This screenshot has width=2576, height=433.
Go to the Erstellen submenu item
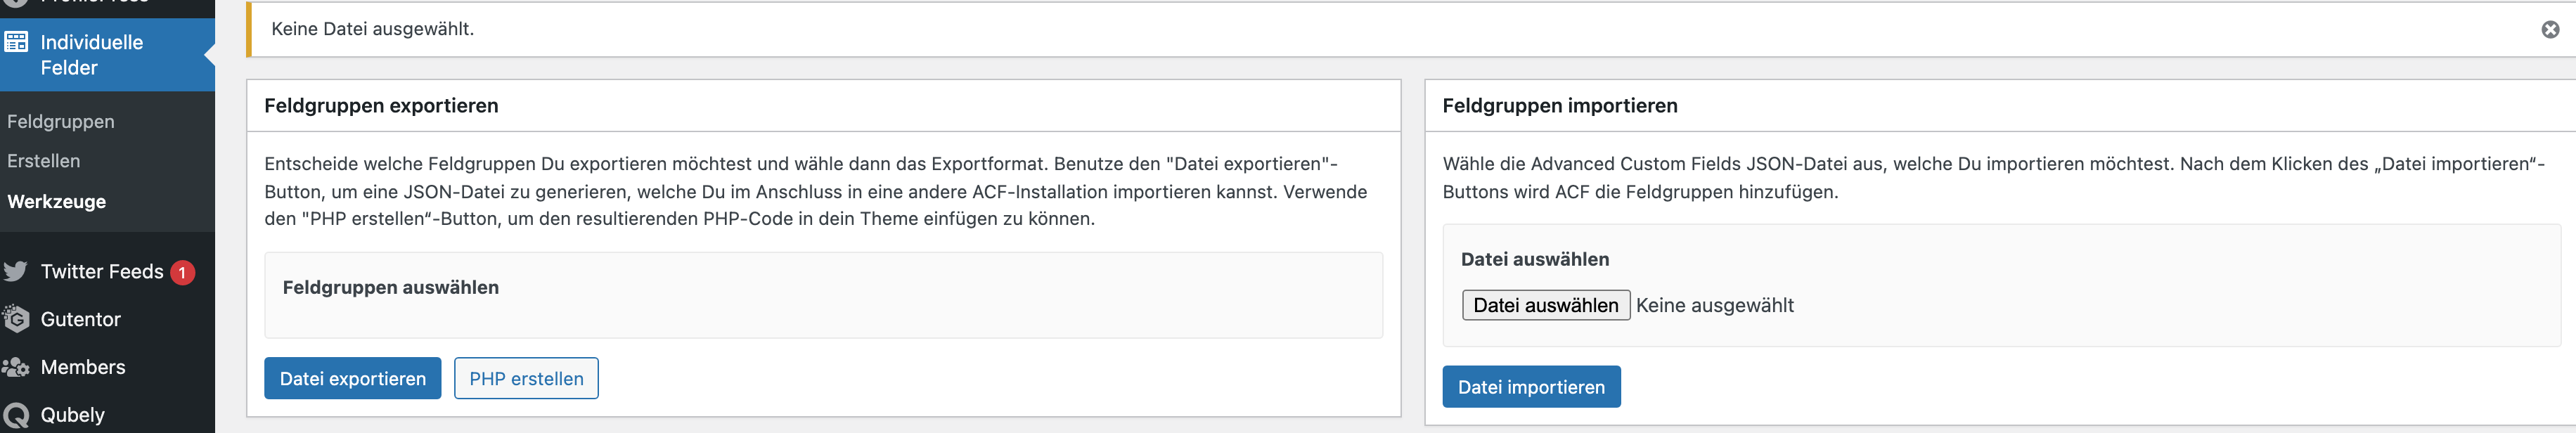pos(44,161)
